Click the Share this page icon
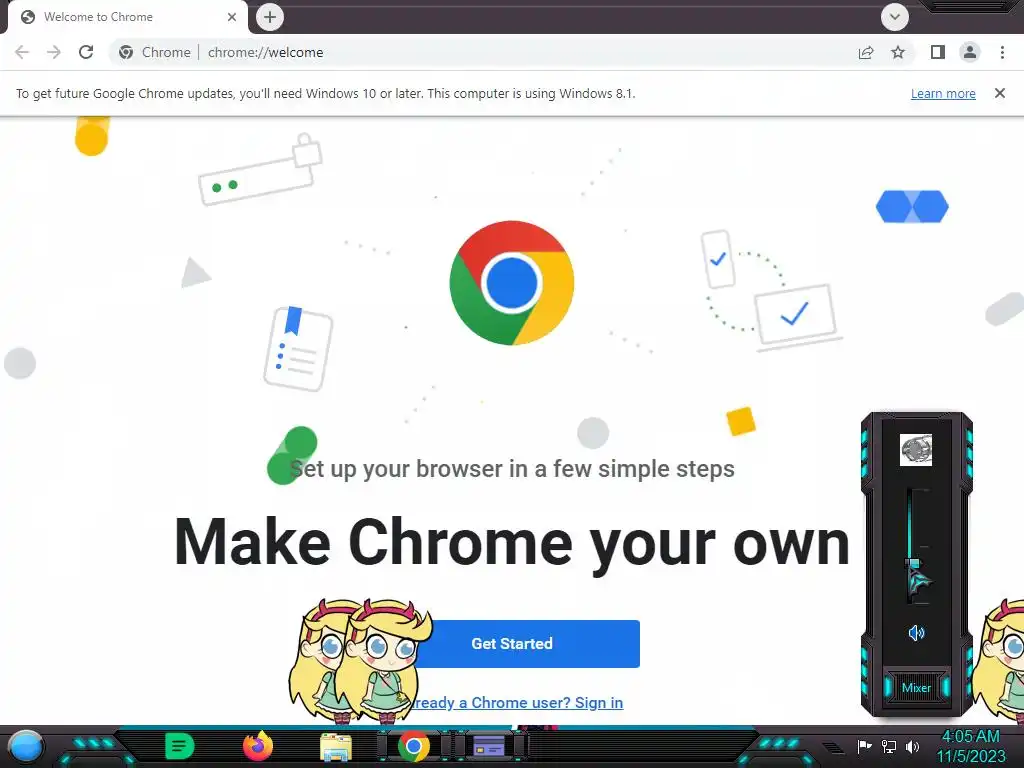Image resolution: width=1024 pixels, height=768 pixels. 866,52
